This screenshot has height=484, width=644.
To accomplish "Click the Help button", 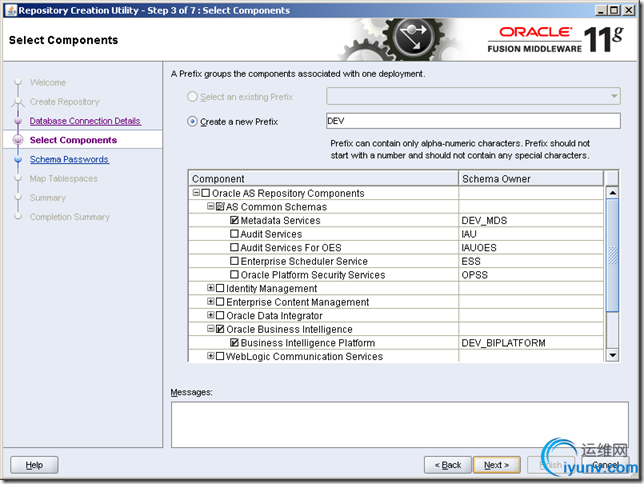I will [x=34, y=465].
